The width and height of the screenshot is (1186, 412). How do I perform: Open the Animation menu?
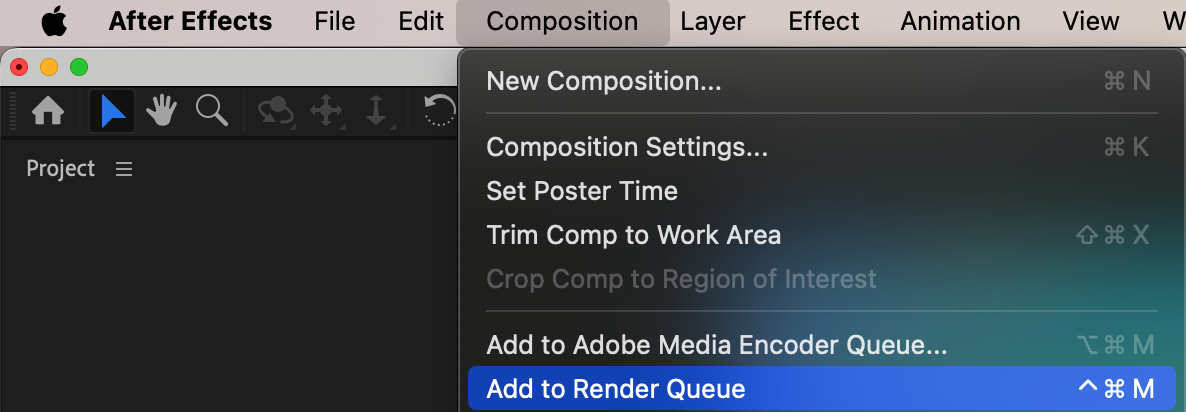pyautogui.click(x=960, y=21)
